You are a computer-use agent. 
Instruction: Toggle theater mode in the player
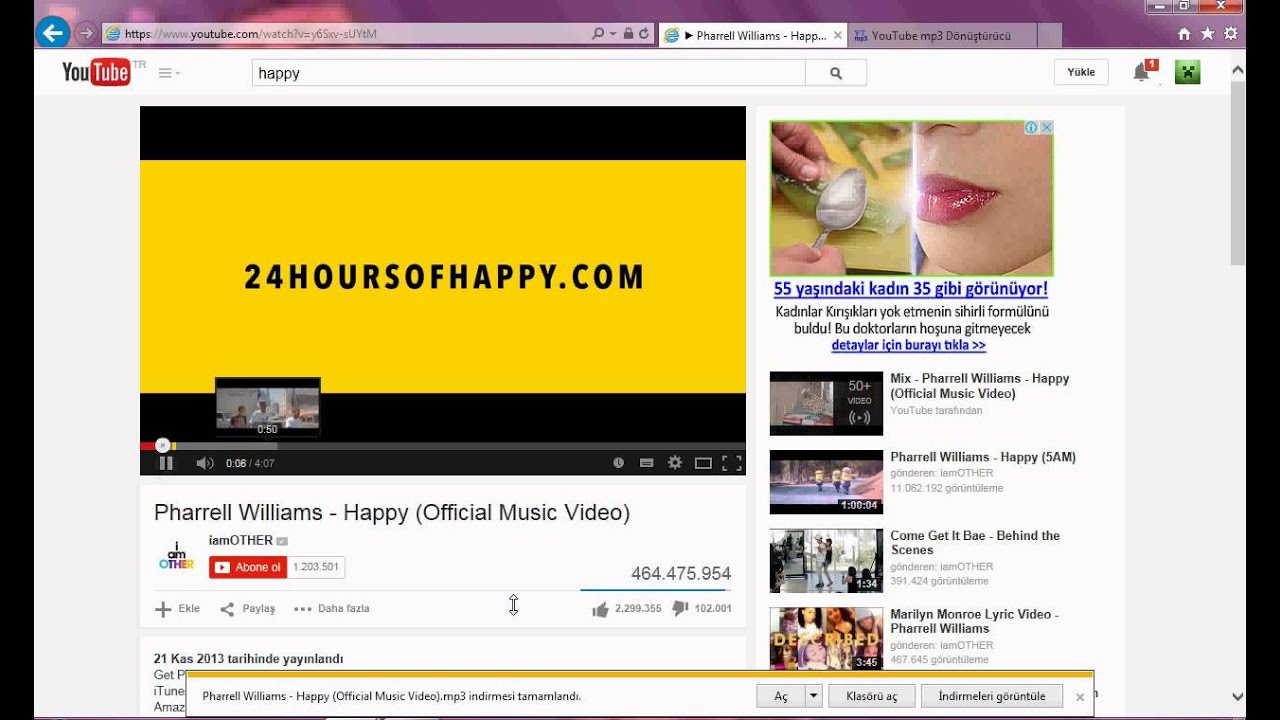pos(703,463)
